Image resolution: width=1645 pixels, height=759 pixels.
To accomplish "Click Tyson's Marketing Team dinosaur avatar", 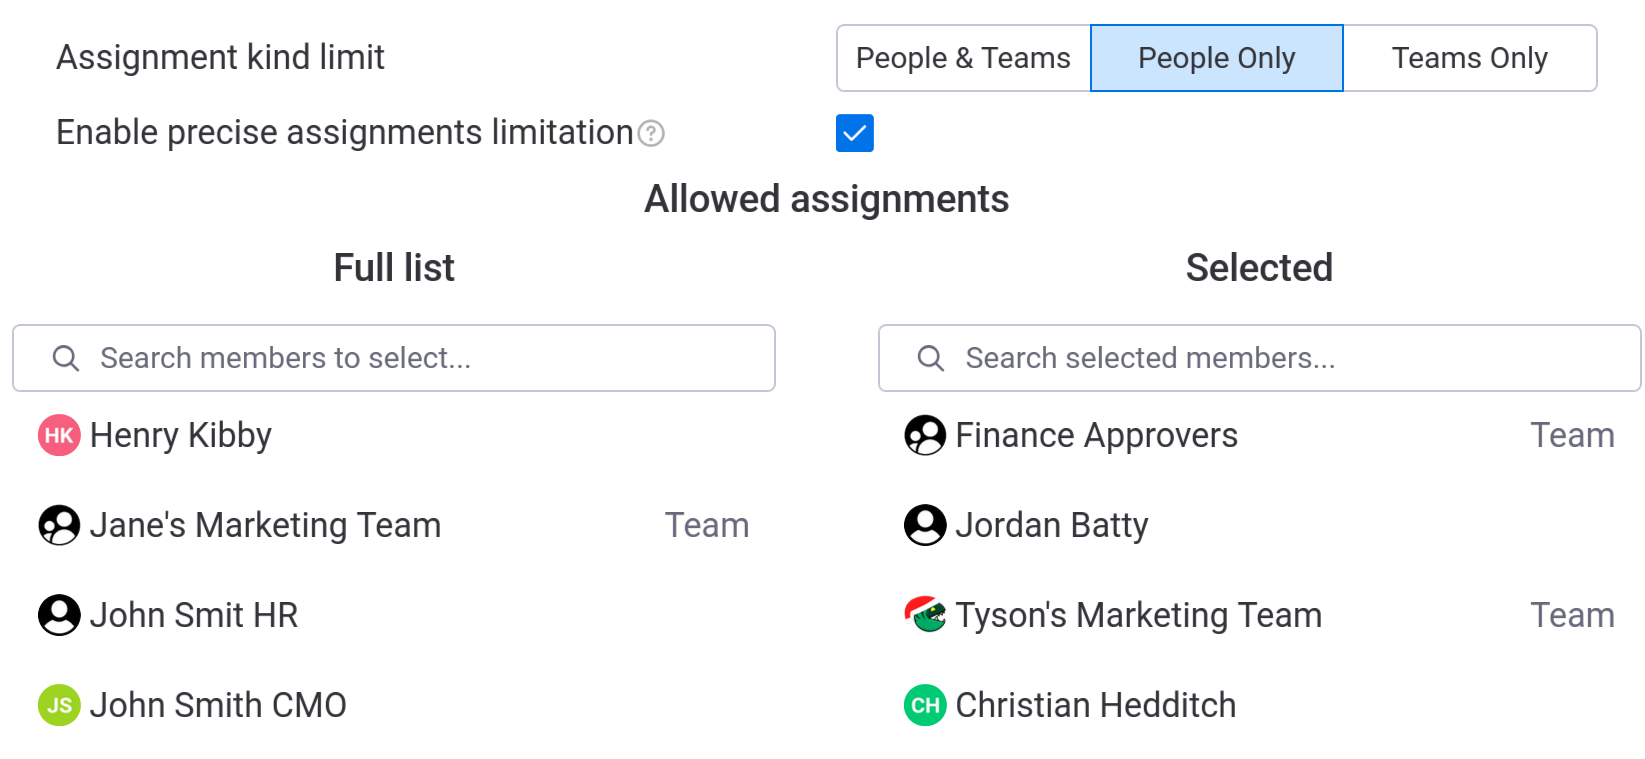I will point(925,615).
